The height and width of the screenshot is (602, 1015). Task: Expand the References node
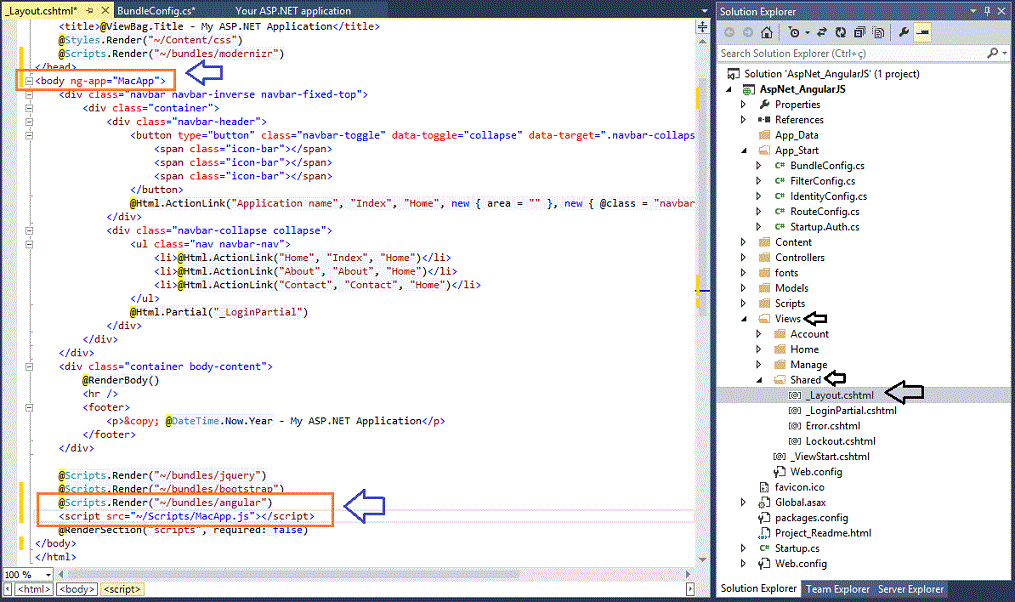743,120
